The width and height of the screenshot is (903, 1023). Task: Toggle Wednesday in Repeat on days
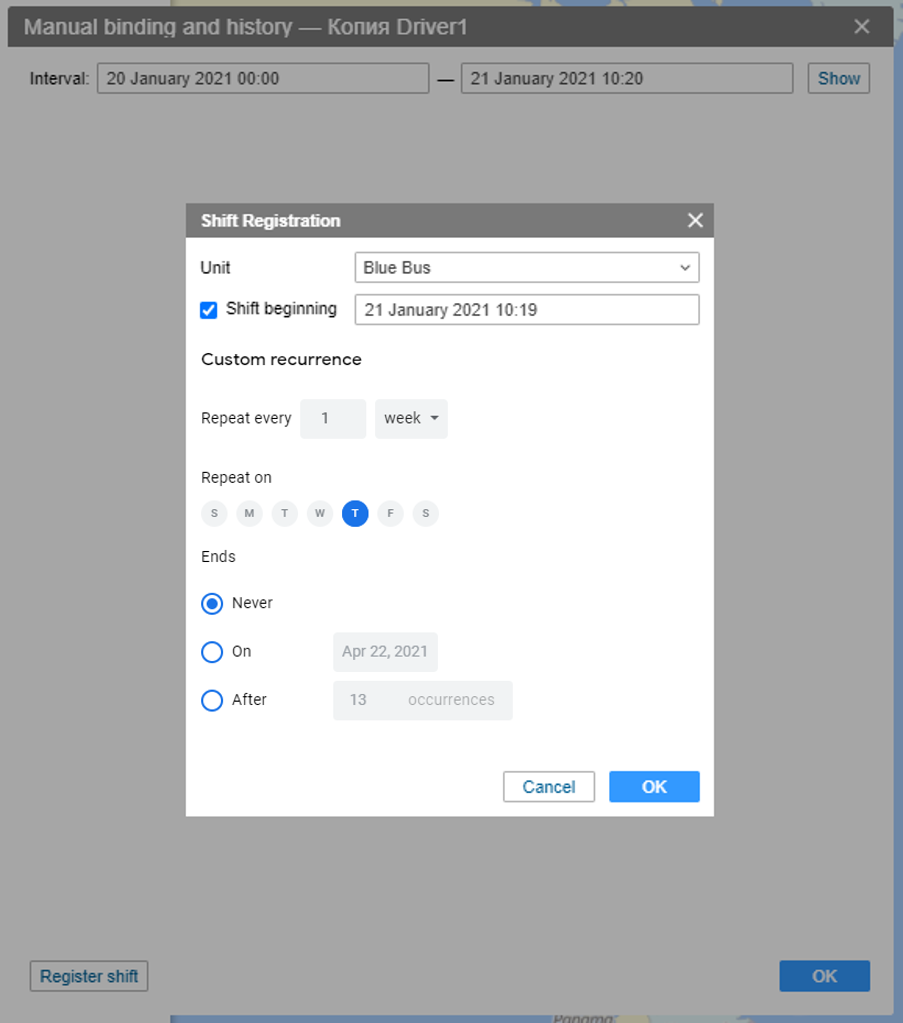pyautogui.click(x=320, y=514)
